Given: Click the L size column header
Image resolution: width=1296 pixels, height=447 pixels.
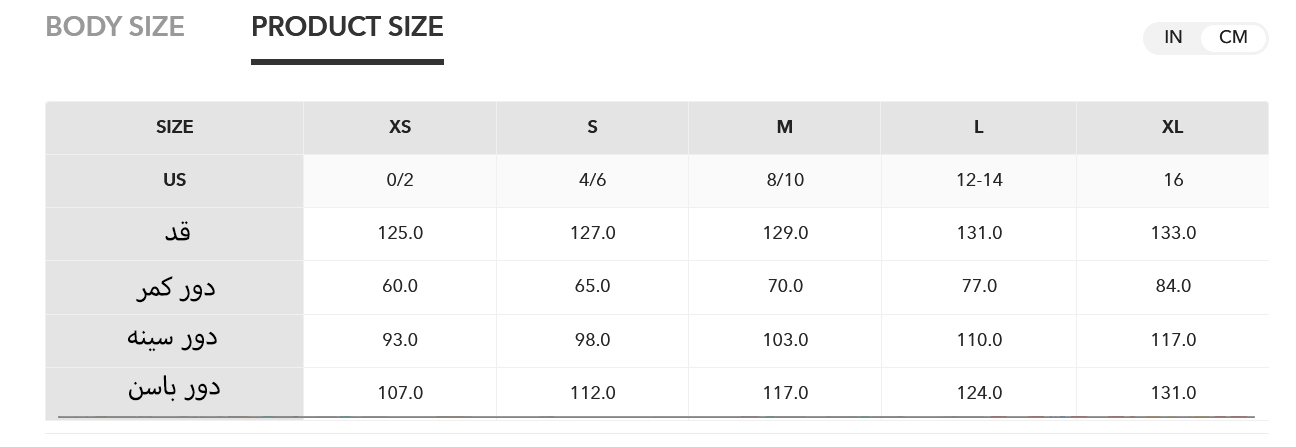Looking at the screenshot, I should [x=978, y=127].
